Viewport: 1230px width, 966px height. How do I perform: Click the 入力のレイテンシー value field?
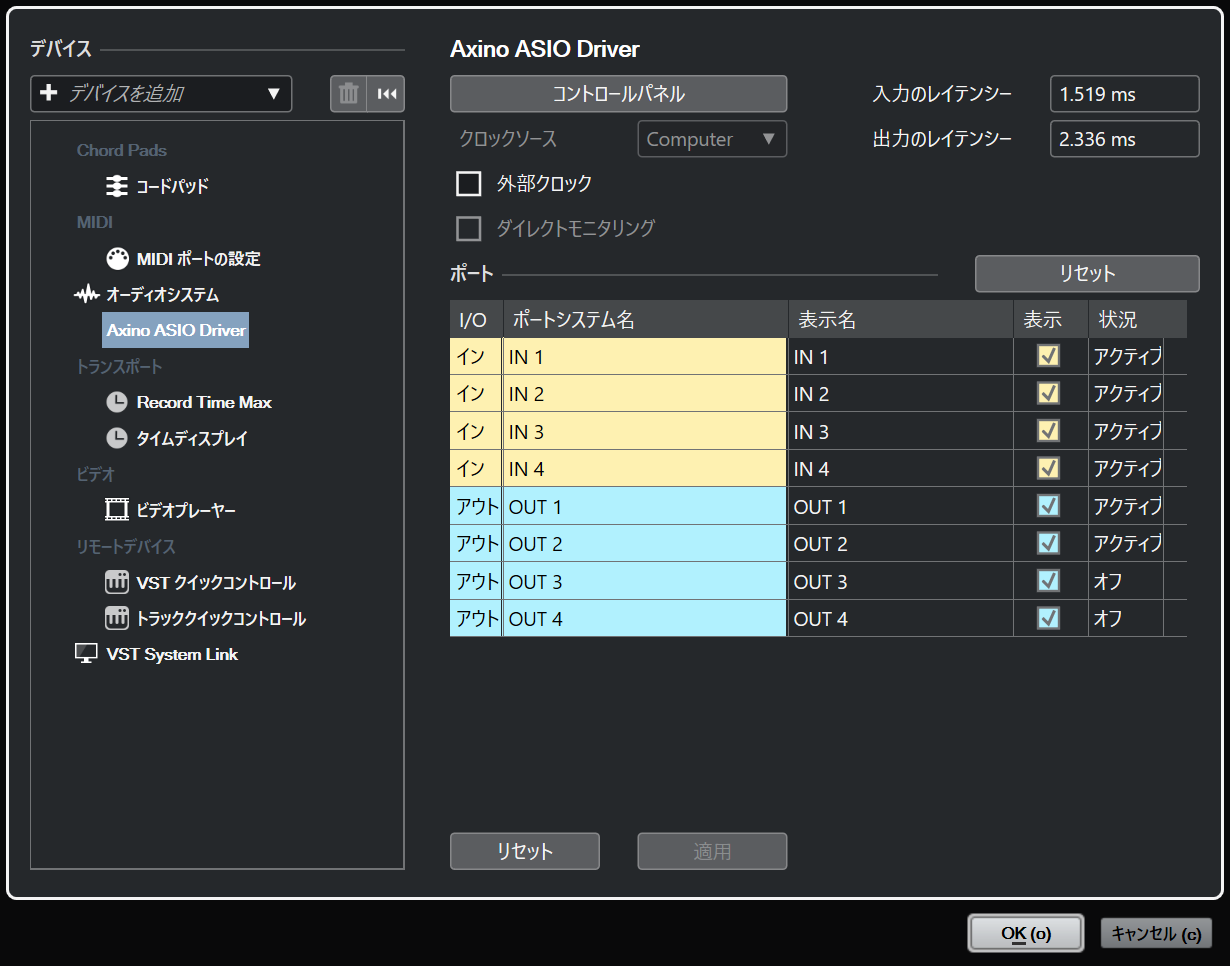1125,94
